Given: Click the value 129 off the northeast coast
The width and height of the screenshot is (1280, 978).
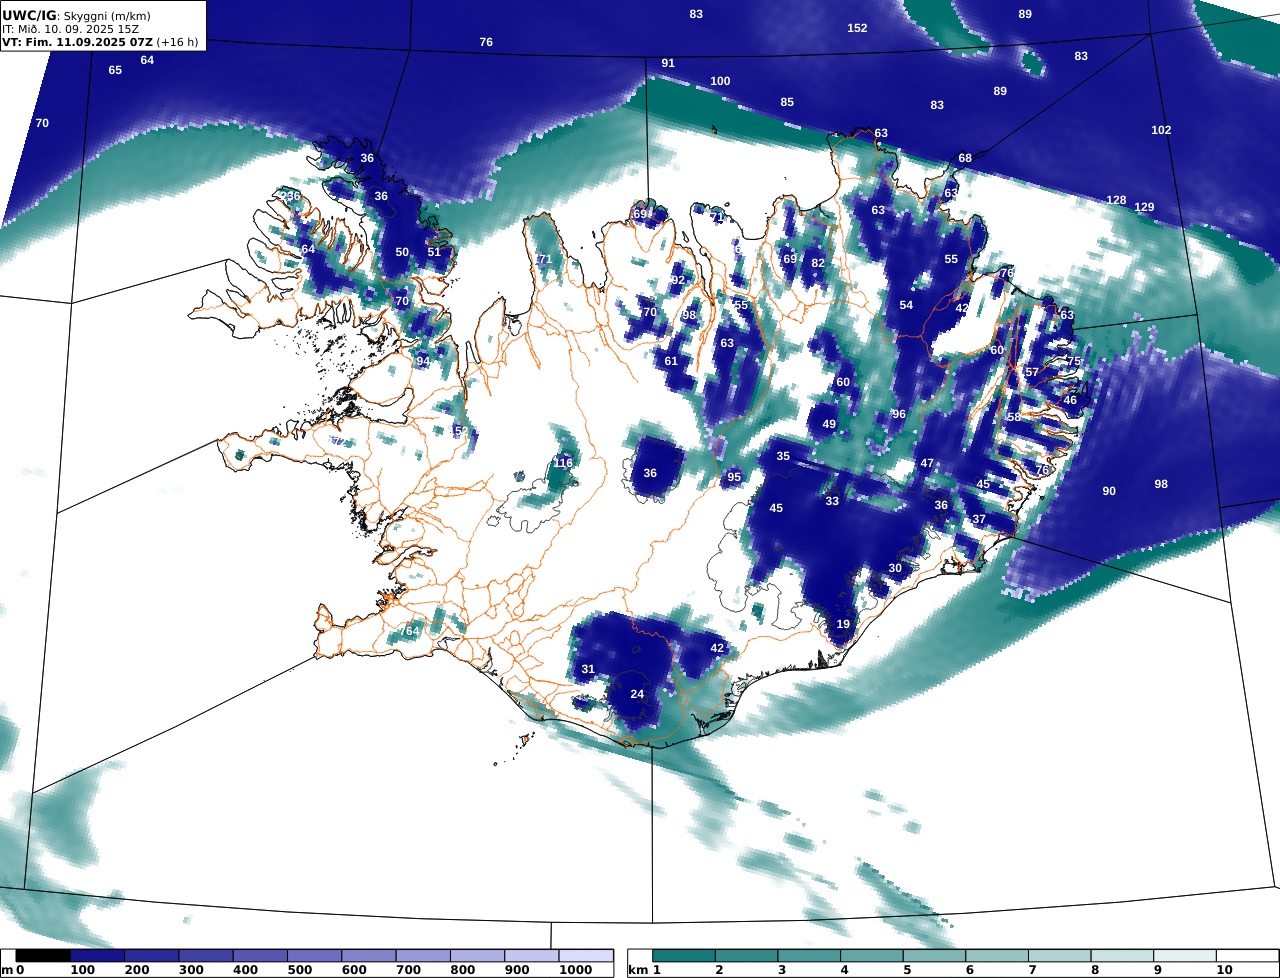Looking at the screenshot, I should tap(1144, 207).
